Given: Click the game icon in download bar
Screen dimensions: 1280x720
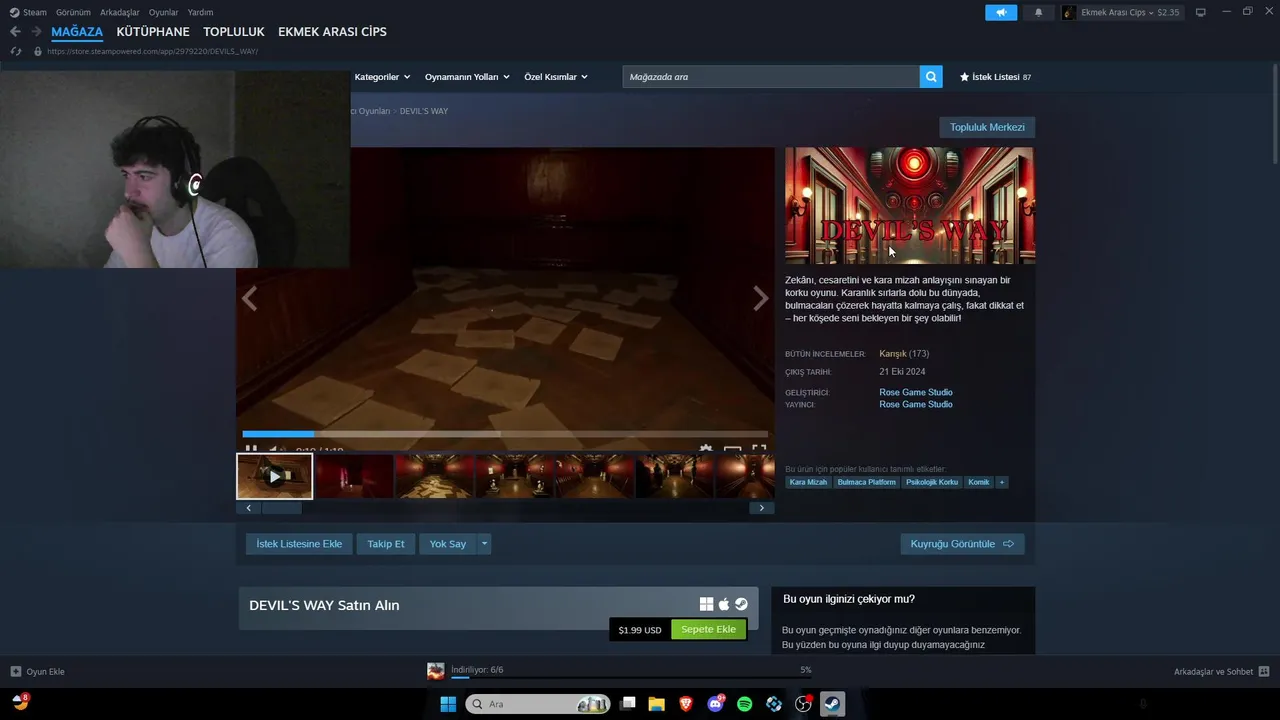Looking at the screenshot, I should [435, 671].
